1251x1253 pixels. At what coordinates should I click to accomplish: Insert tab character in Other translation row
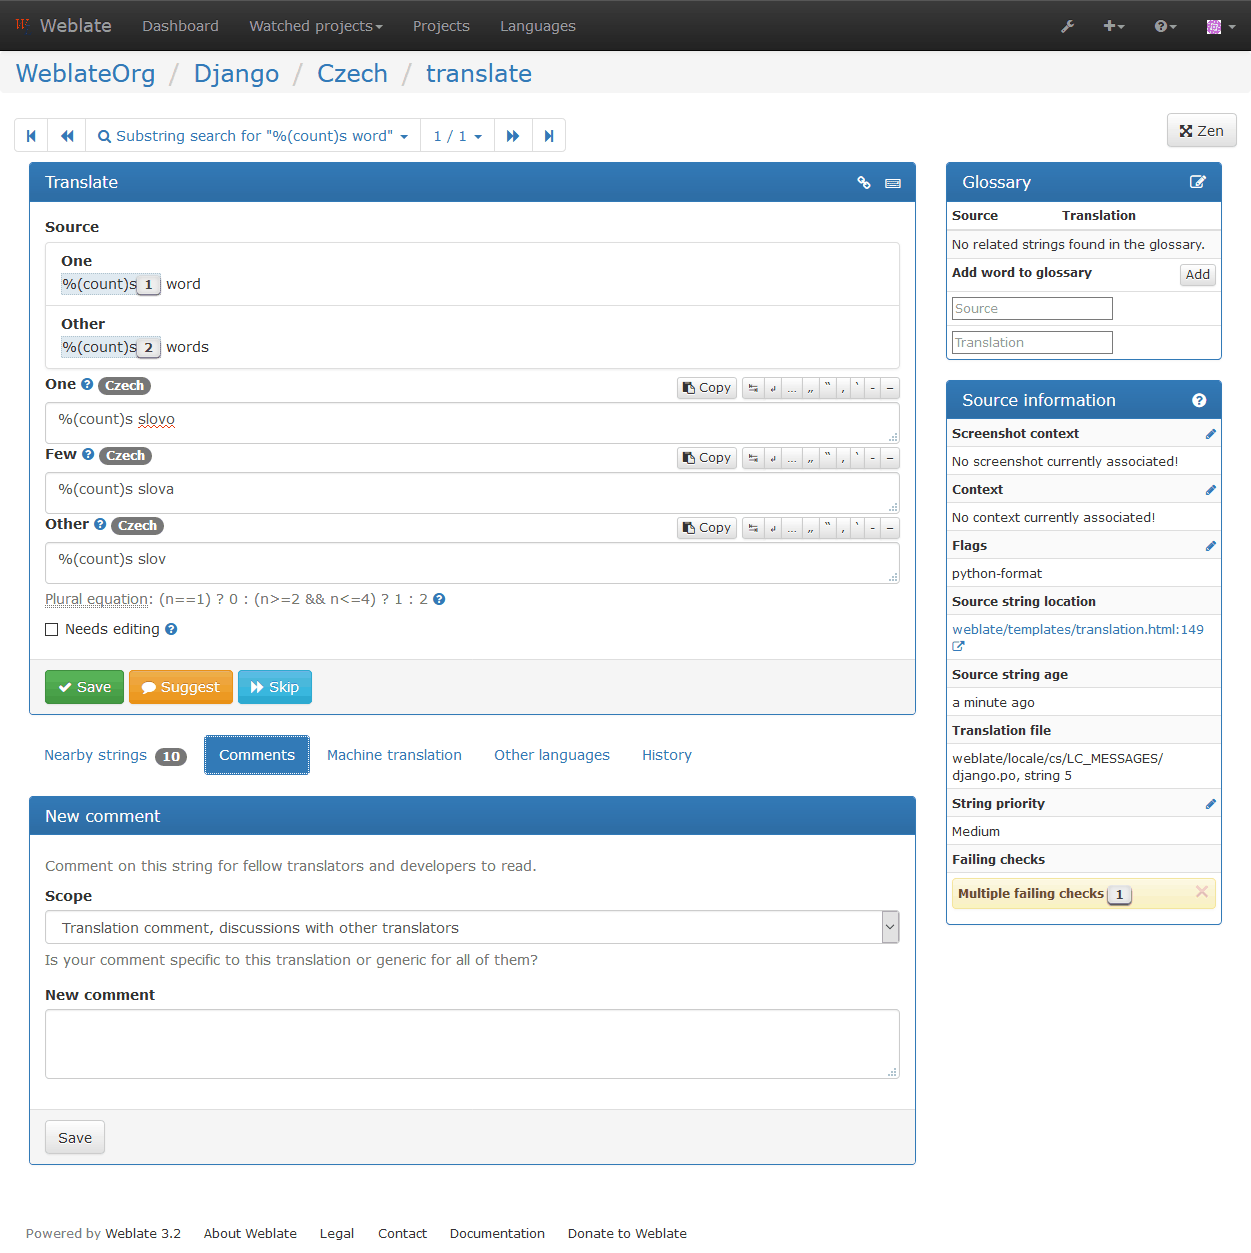click(x=753, y=528)
